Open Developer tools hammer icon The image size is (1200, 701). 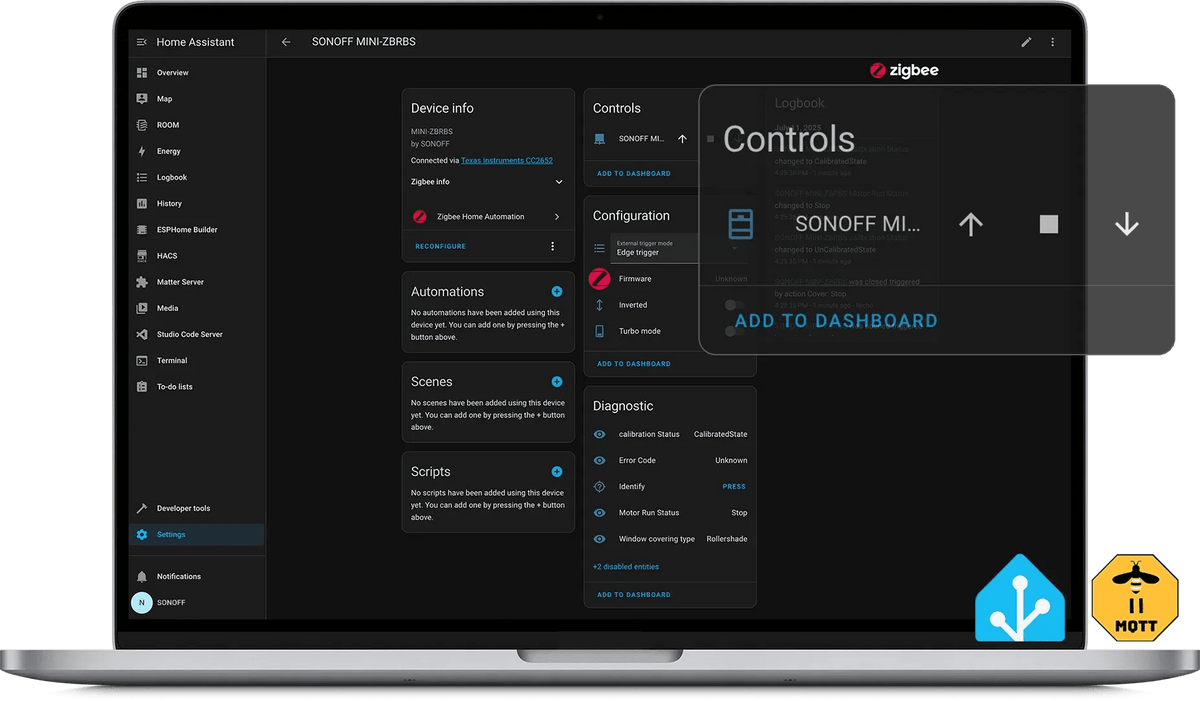142,508
